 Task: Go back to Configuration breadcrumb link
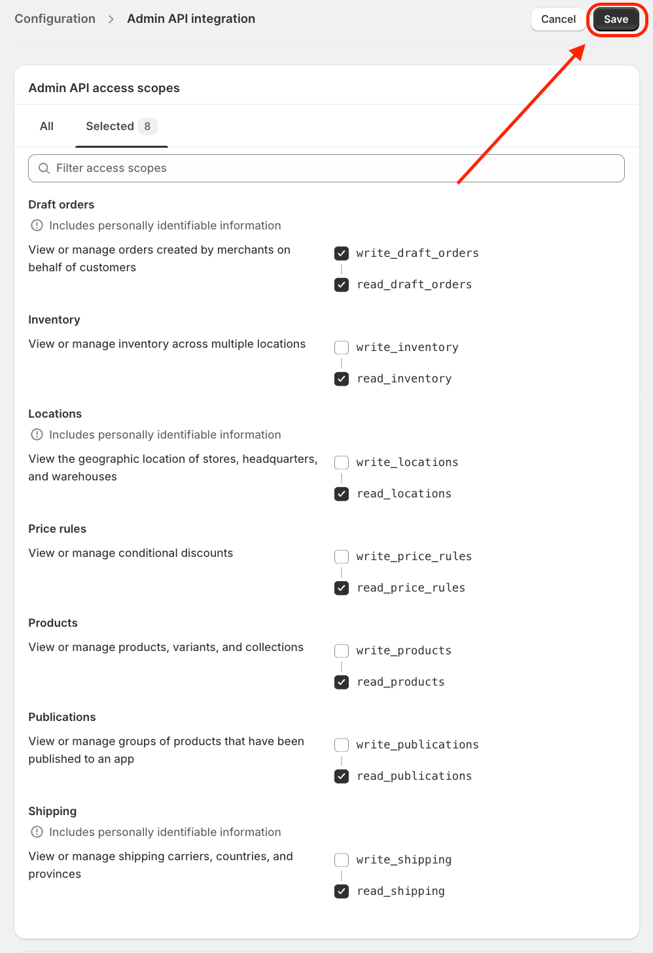coord(55,19)
